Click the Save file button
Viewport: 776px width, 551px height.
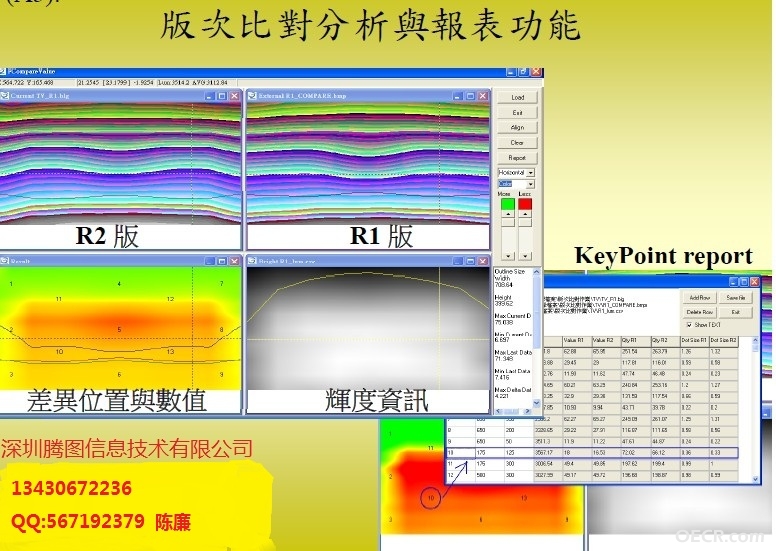[x=736, y=298]
